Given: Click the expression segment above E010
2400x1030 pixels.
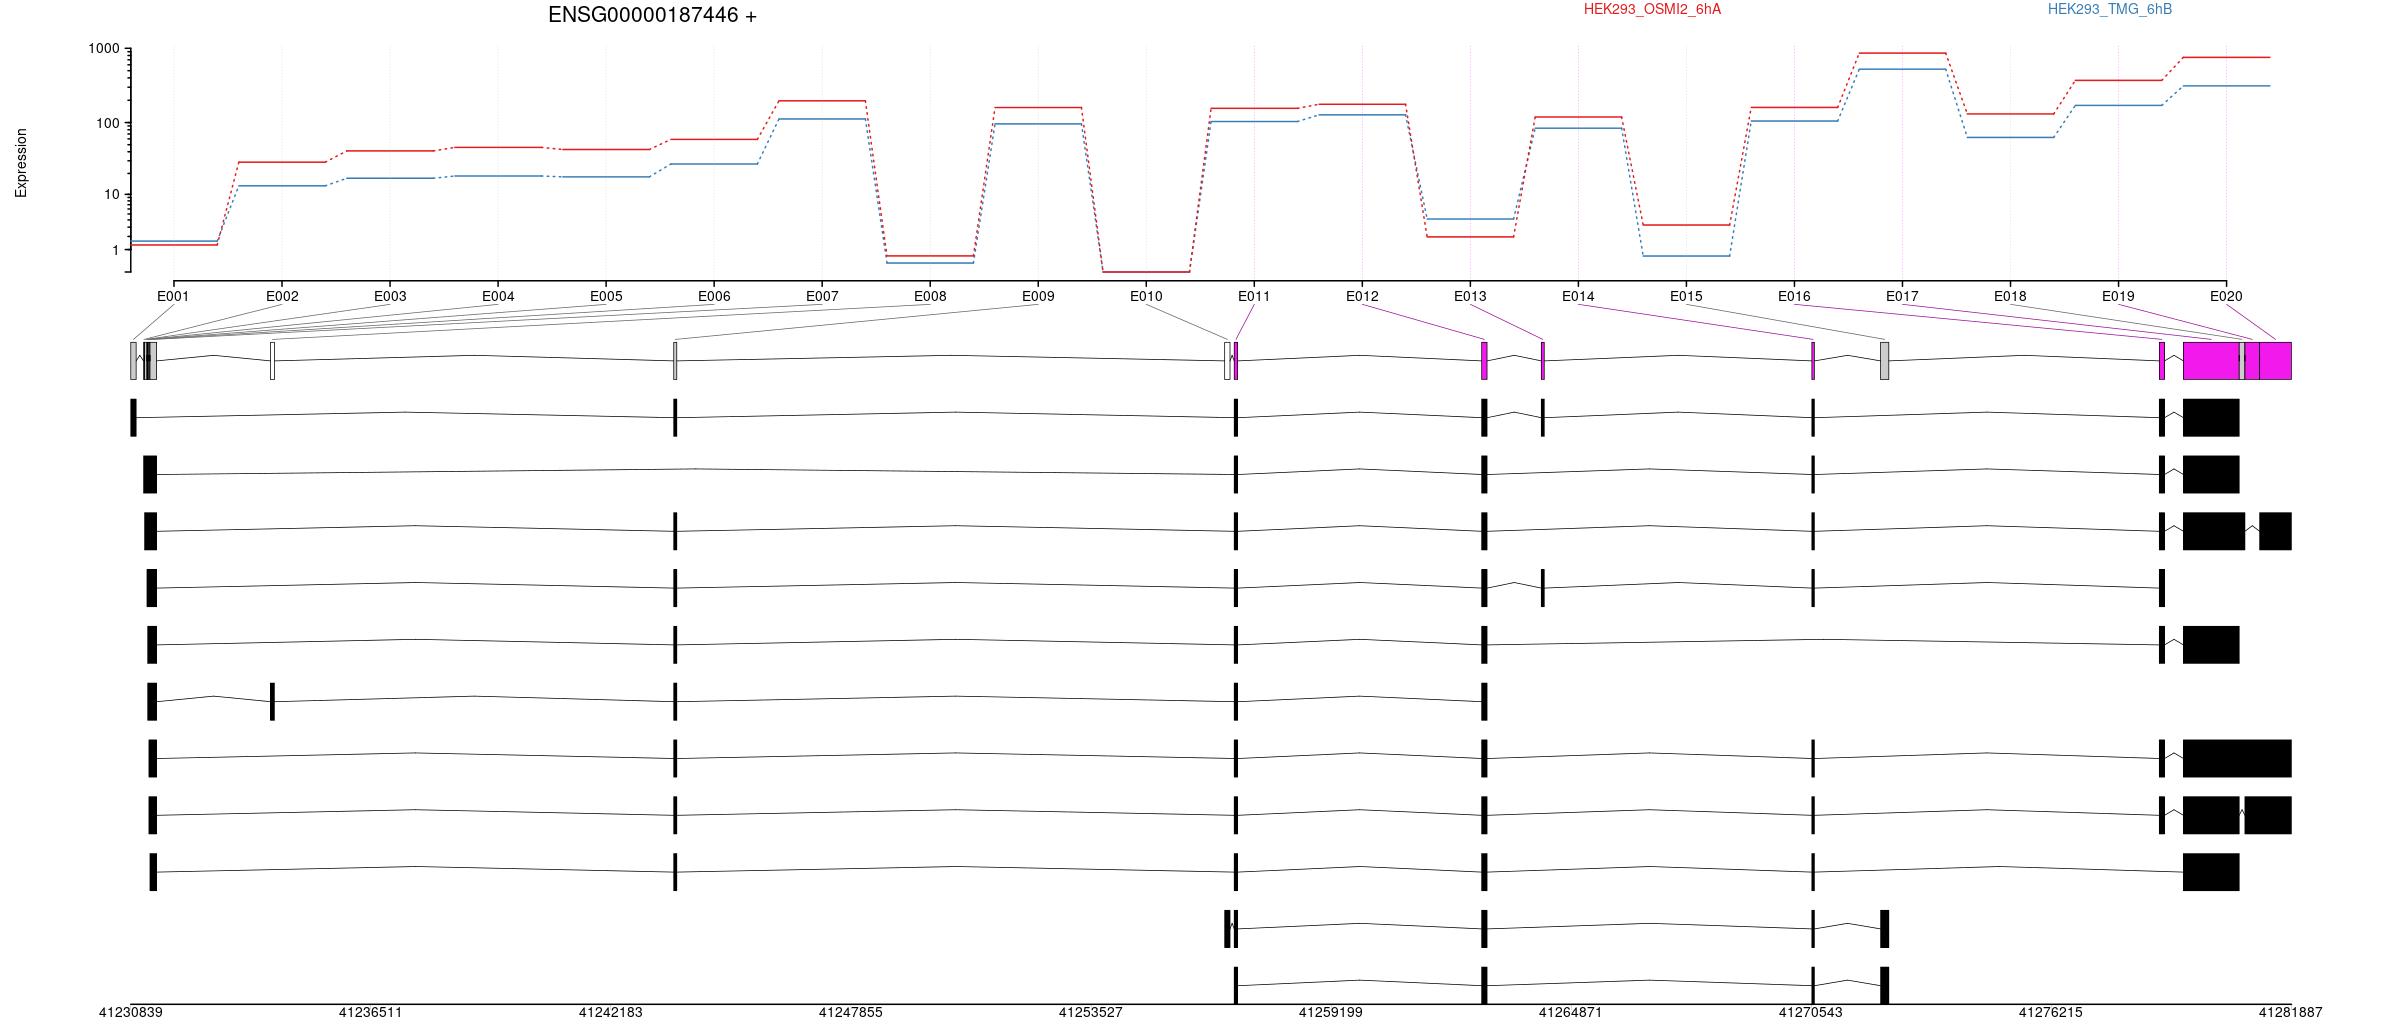Looking at the screenshot, I should pos(1146,272).
